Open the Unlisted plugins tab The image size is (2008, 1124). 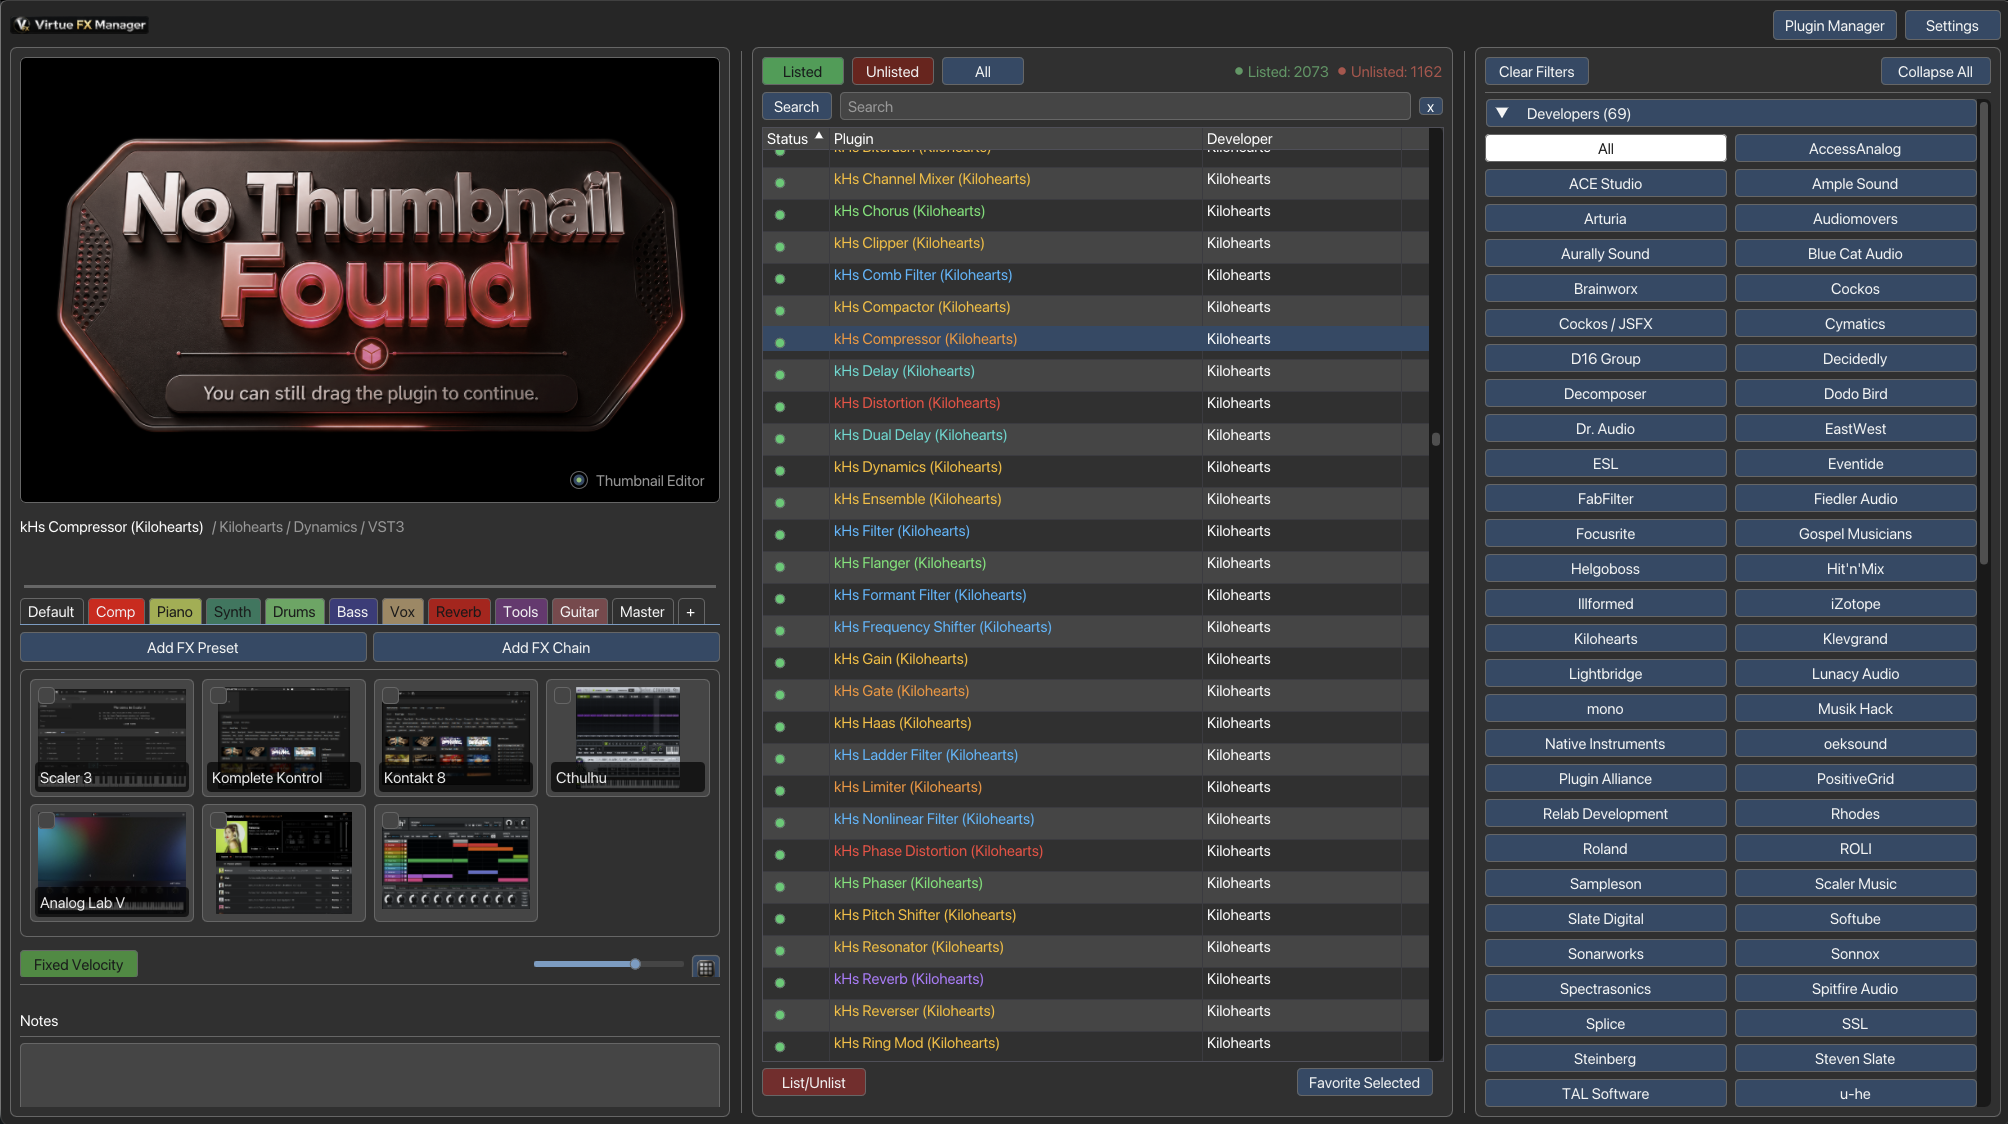point(892,71)
